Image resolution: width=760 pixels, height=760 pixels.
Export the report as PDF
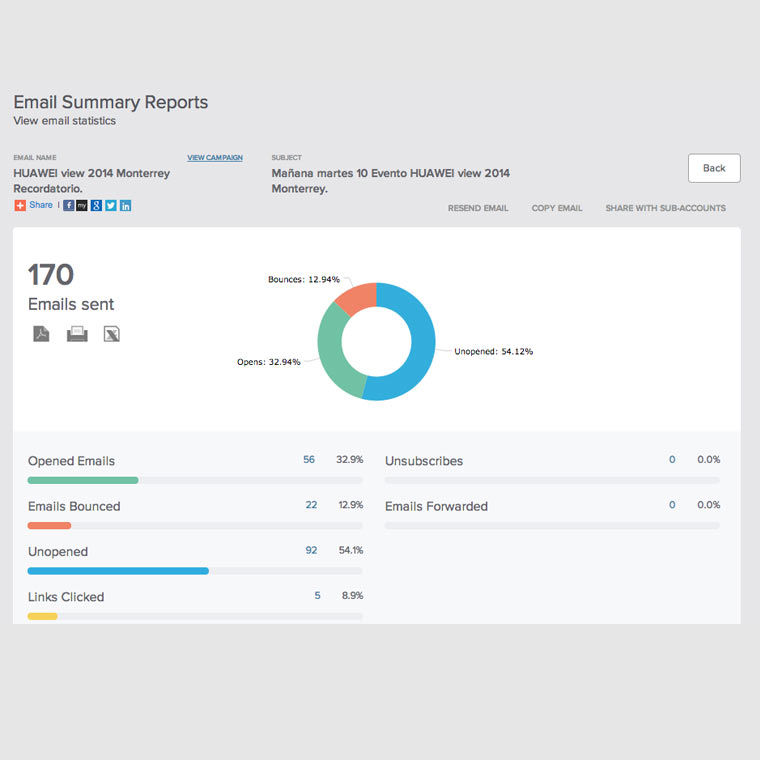coord(41,334)
